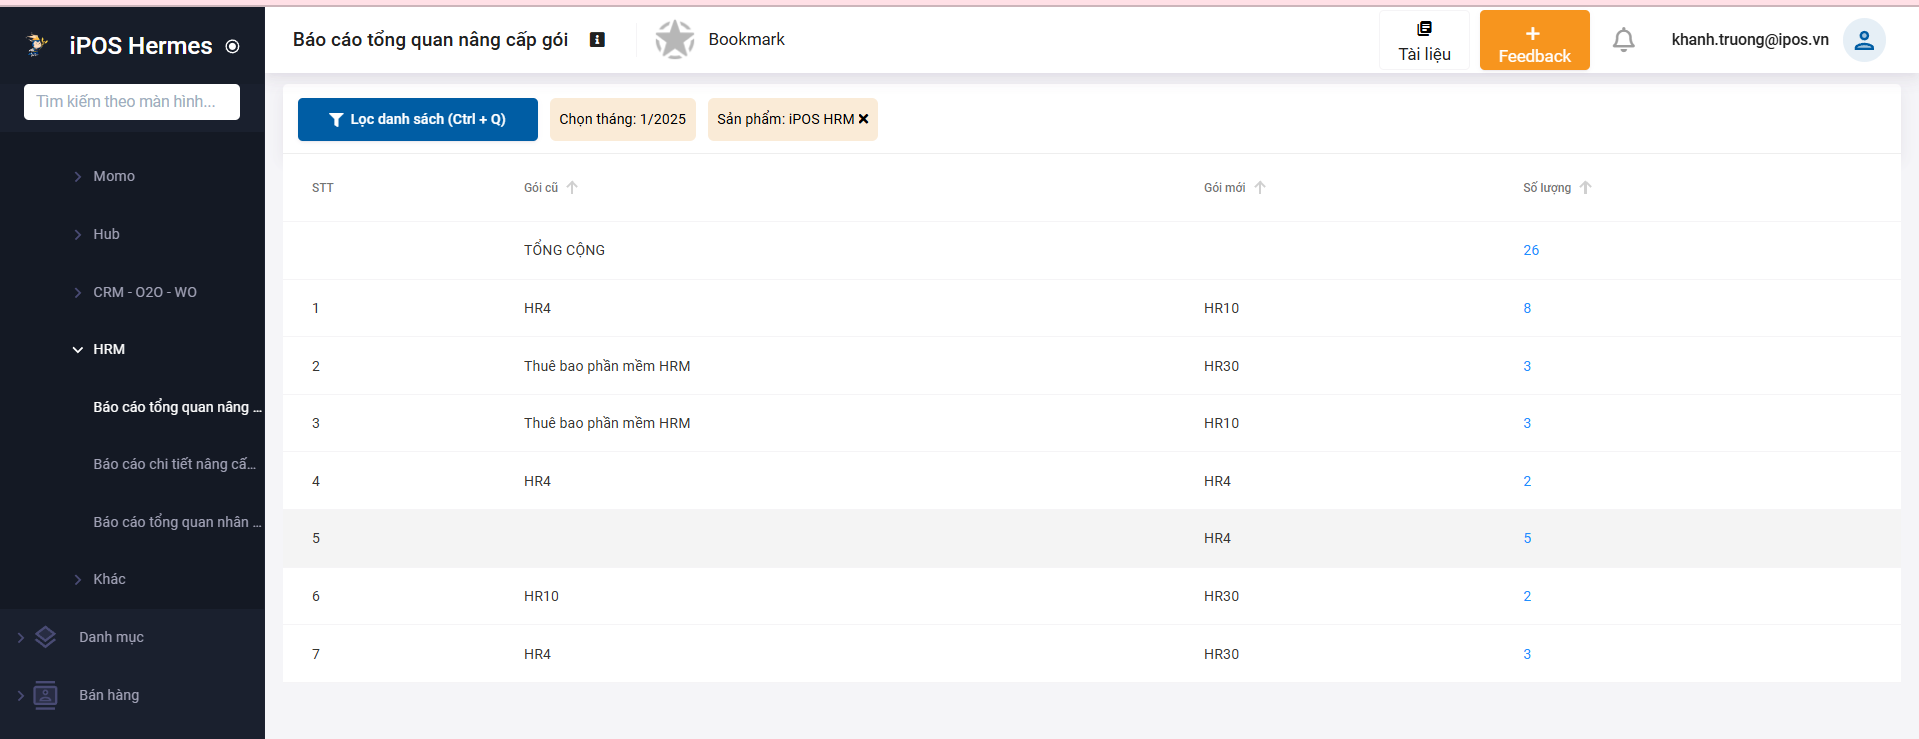Screen dimensions: 1919x739
Task: Remove the Sản phẩm iPOS HRM filter
Action: 864,119
